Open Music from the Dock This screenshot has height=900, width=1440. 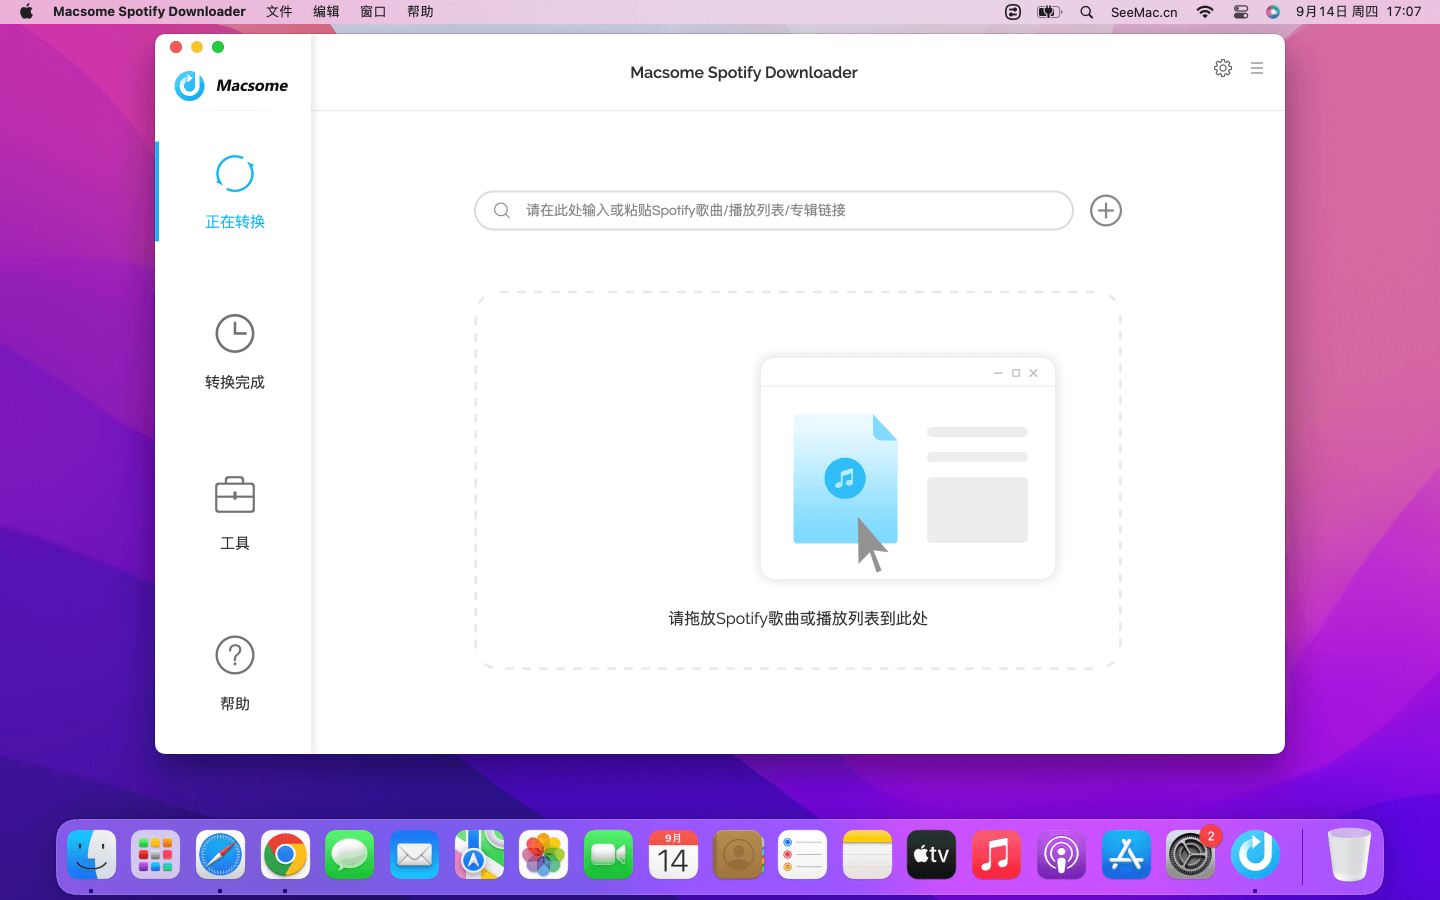pos(996,855)
